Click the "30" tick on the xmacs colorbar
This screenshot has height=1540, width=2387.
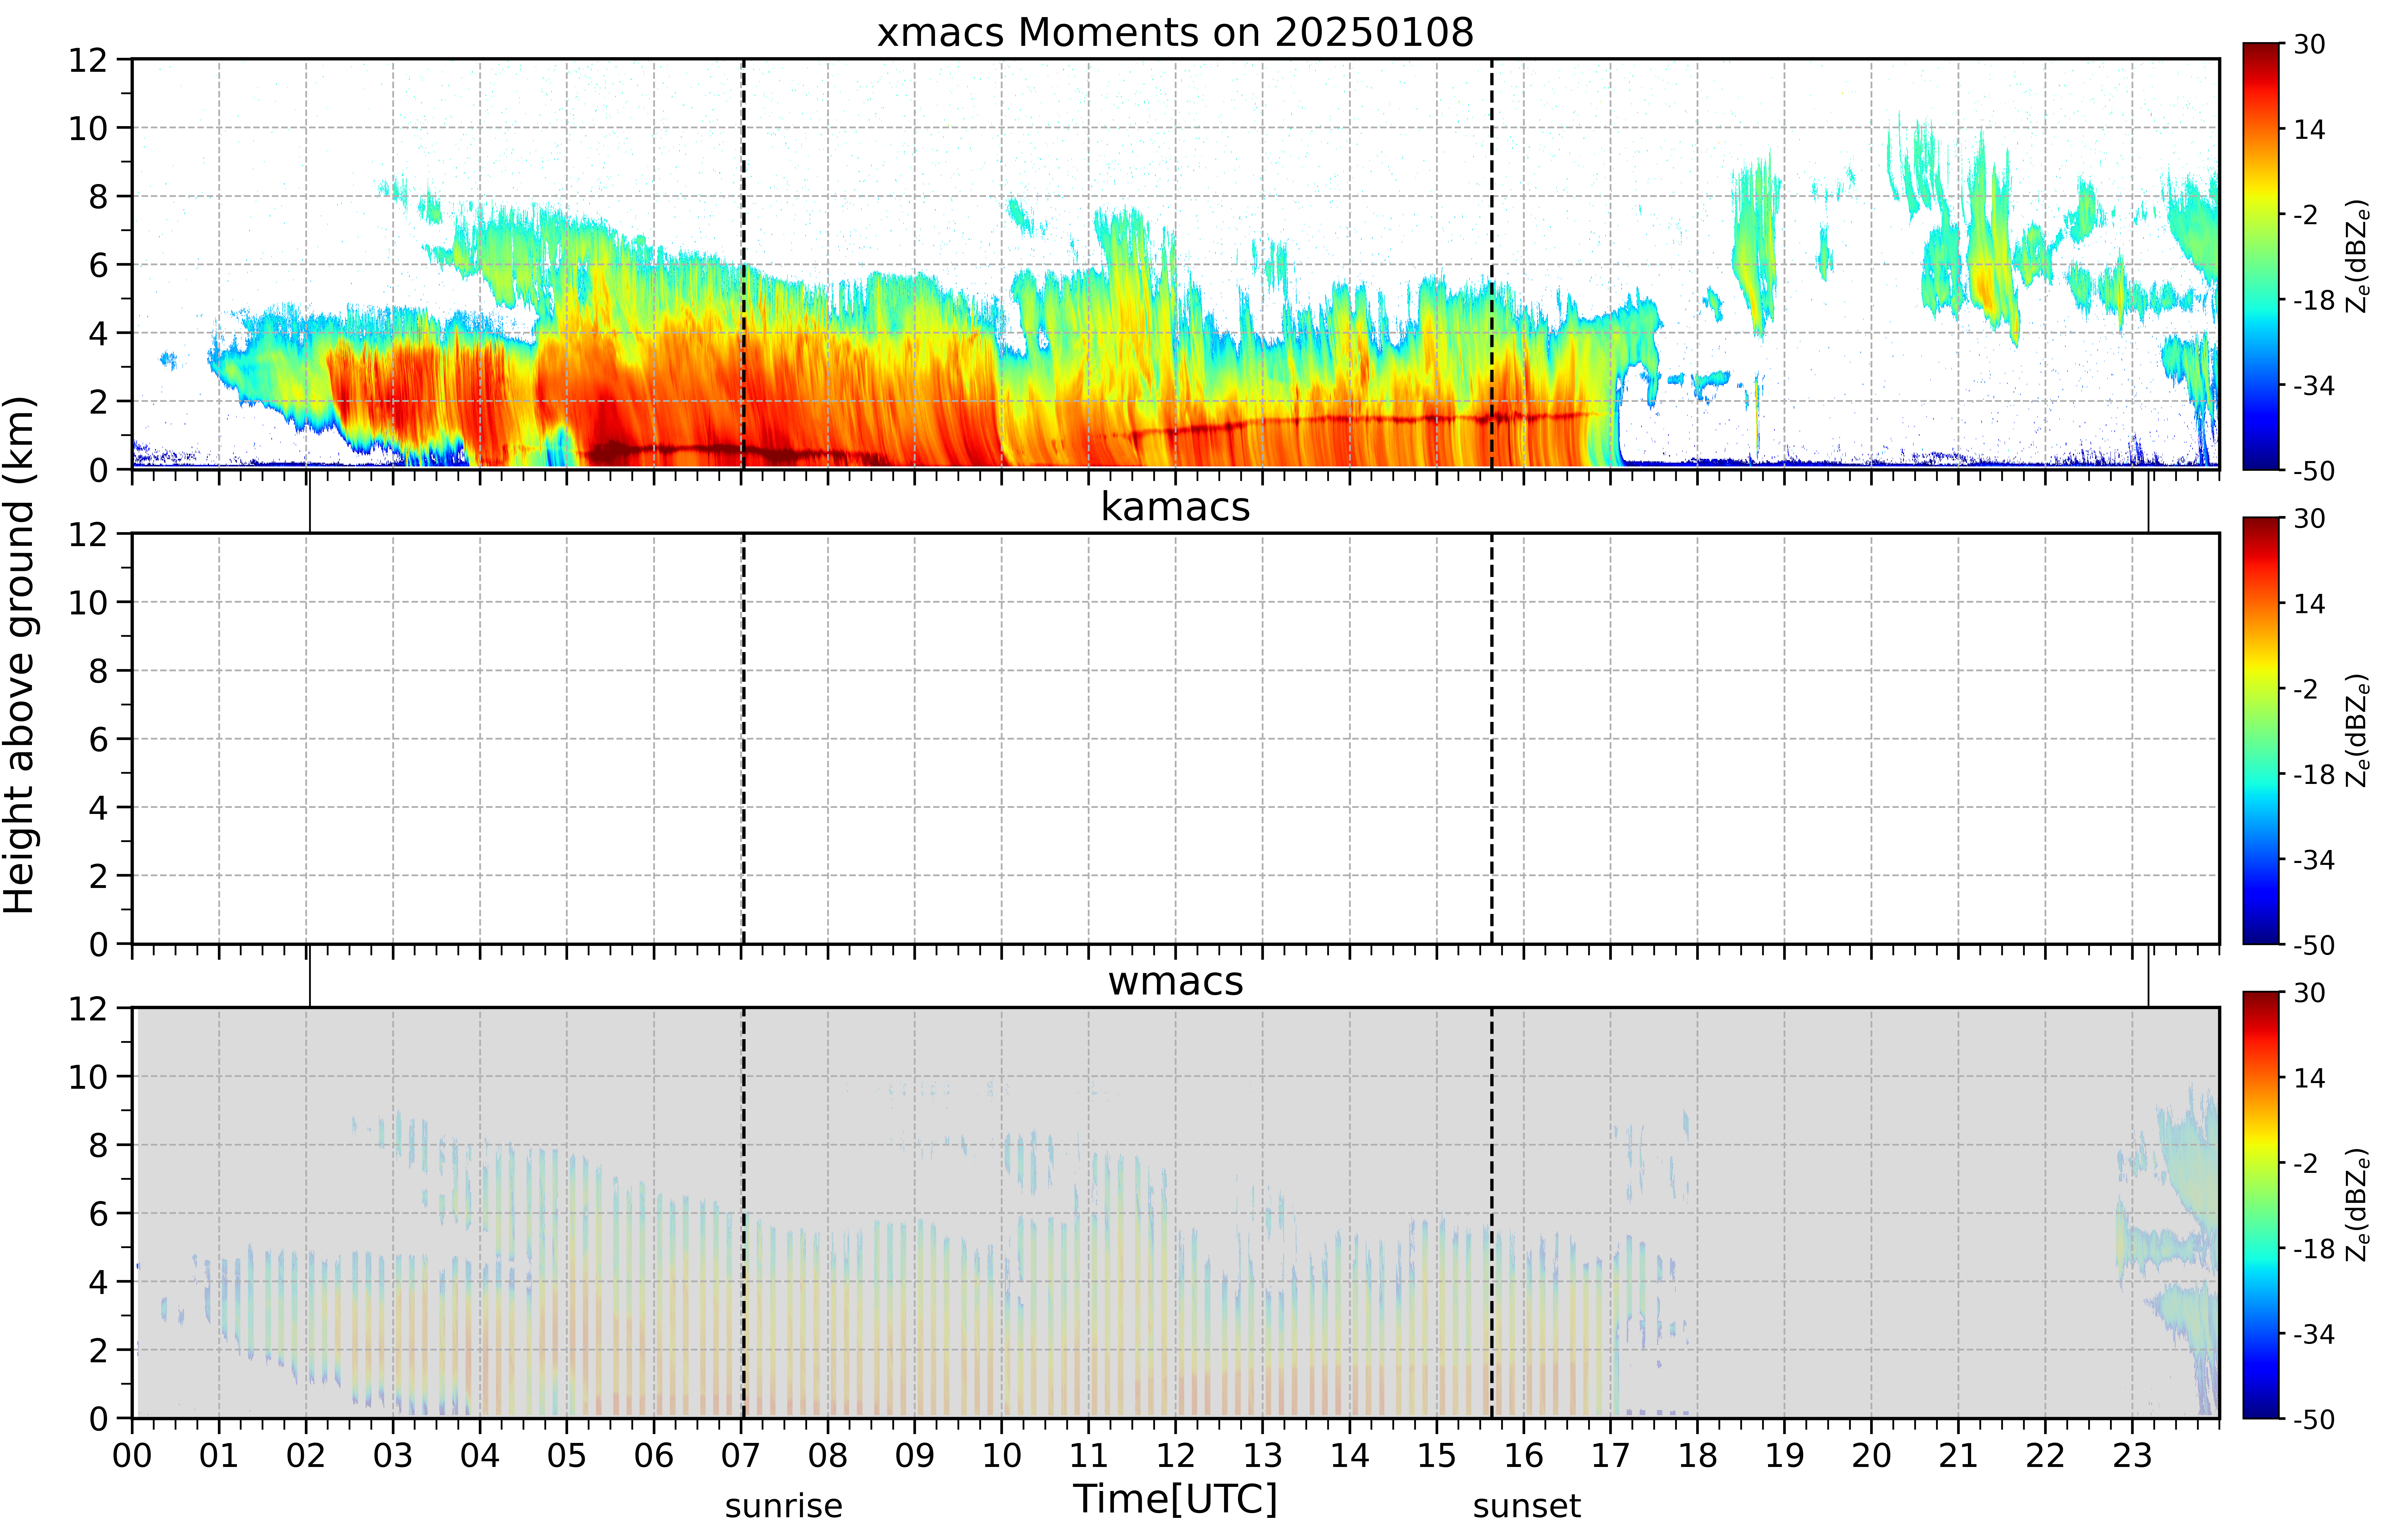[2309, 44]
